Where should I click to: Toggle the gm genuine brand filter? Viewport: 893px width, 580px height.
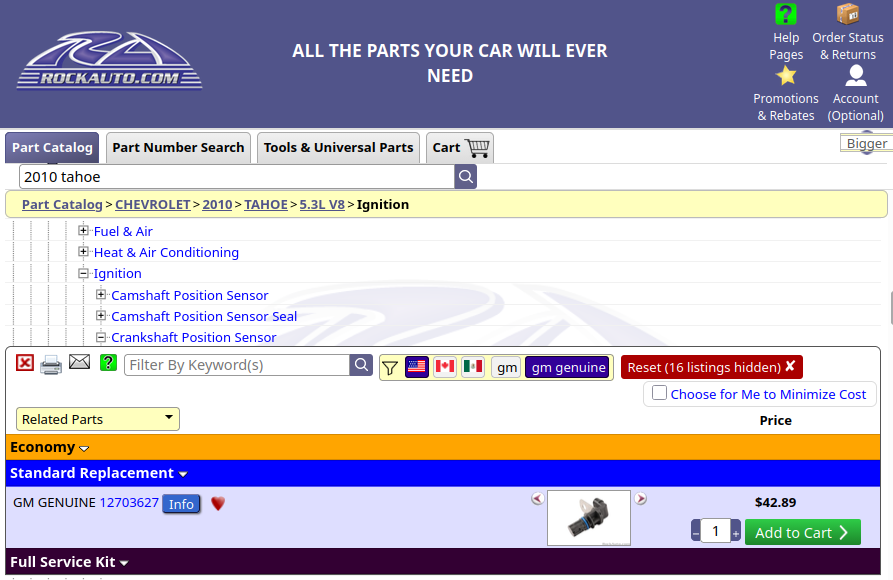pyautogui.click(x=568, y=367)
